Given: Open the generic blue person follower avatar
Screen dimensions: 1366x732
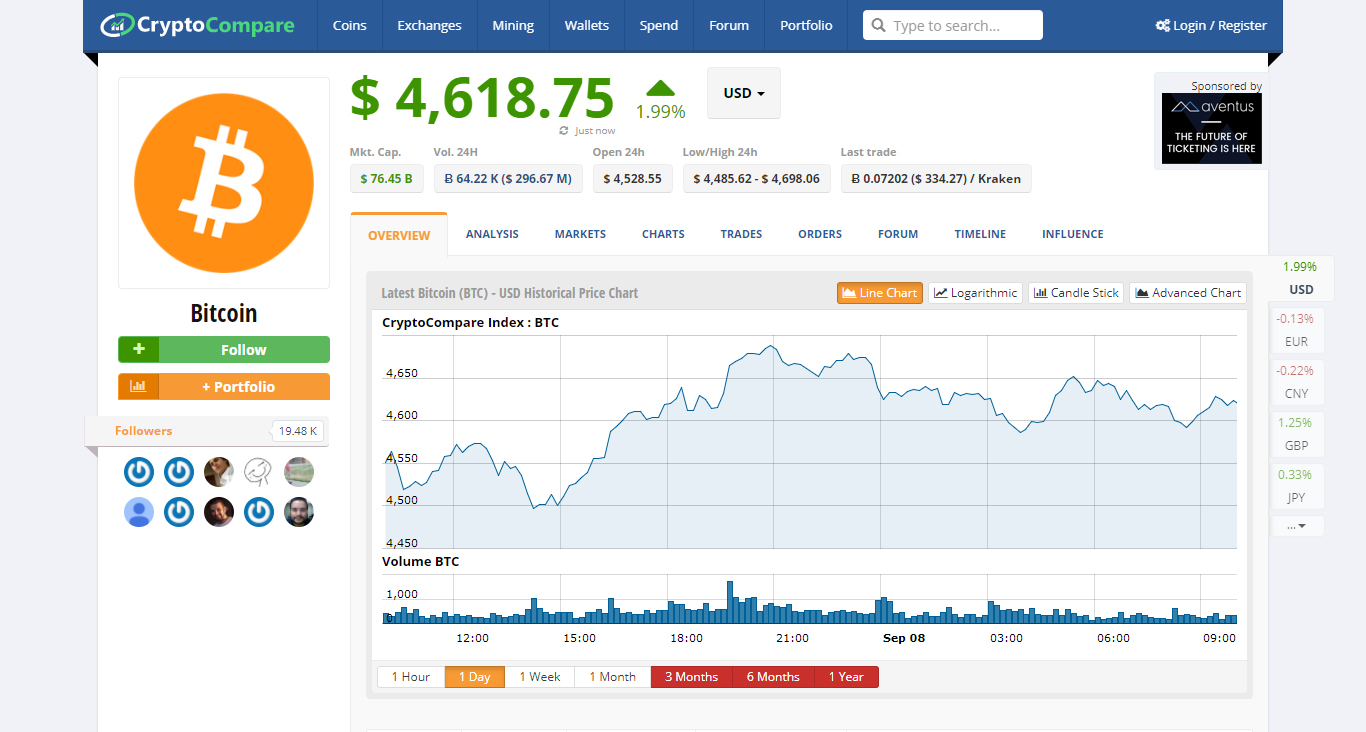Looking at the screenshot, I should pyautogui.click(x=139, y=512).
